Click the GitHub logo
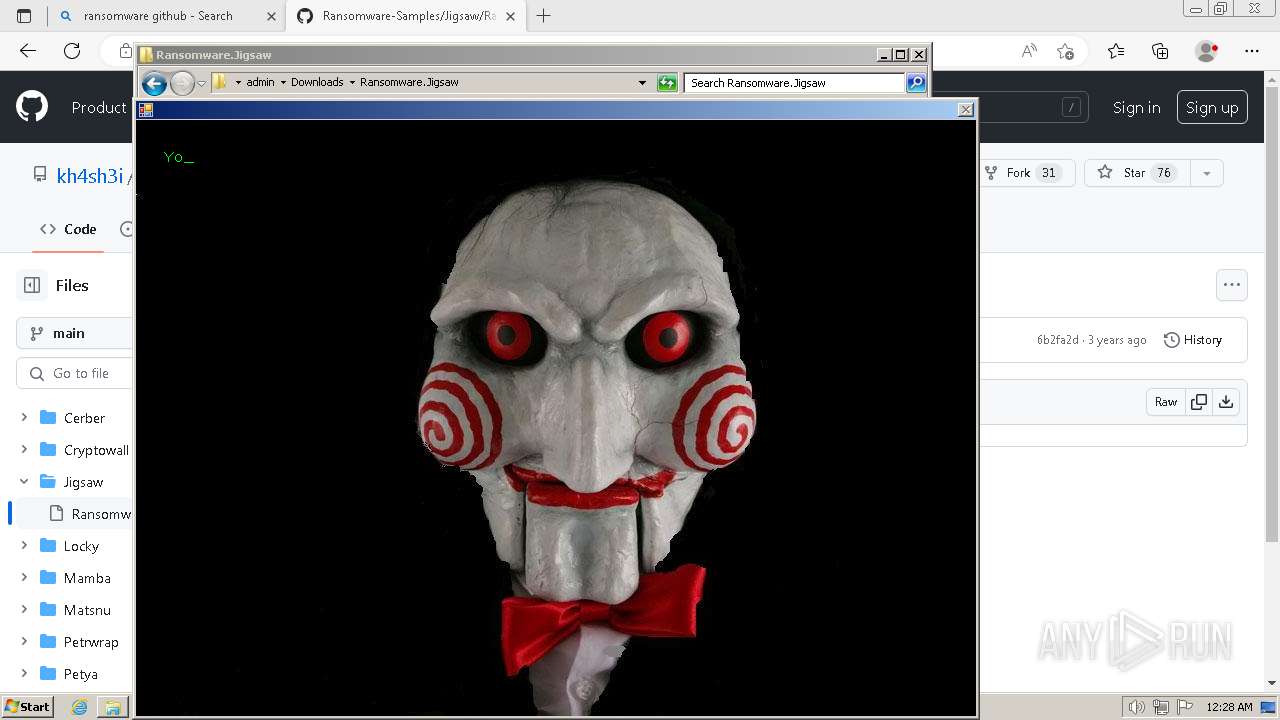The image size is (1280, 720). pyautogui.click(x=32, y=107)
